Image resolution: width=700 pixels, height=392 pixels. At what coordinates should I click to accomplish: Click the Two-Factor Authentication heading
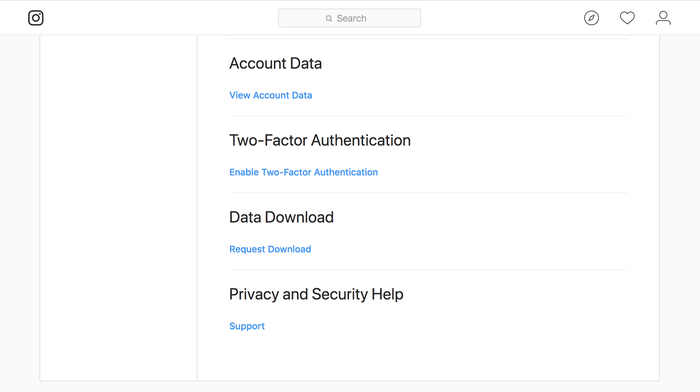tap(320, 140)
